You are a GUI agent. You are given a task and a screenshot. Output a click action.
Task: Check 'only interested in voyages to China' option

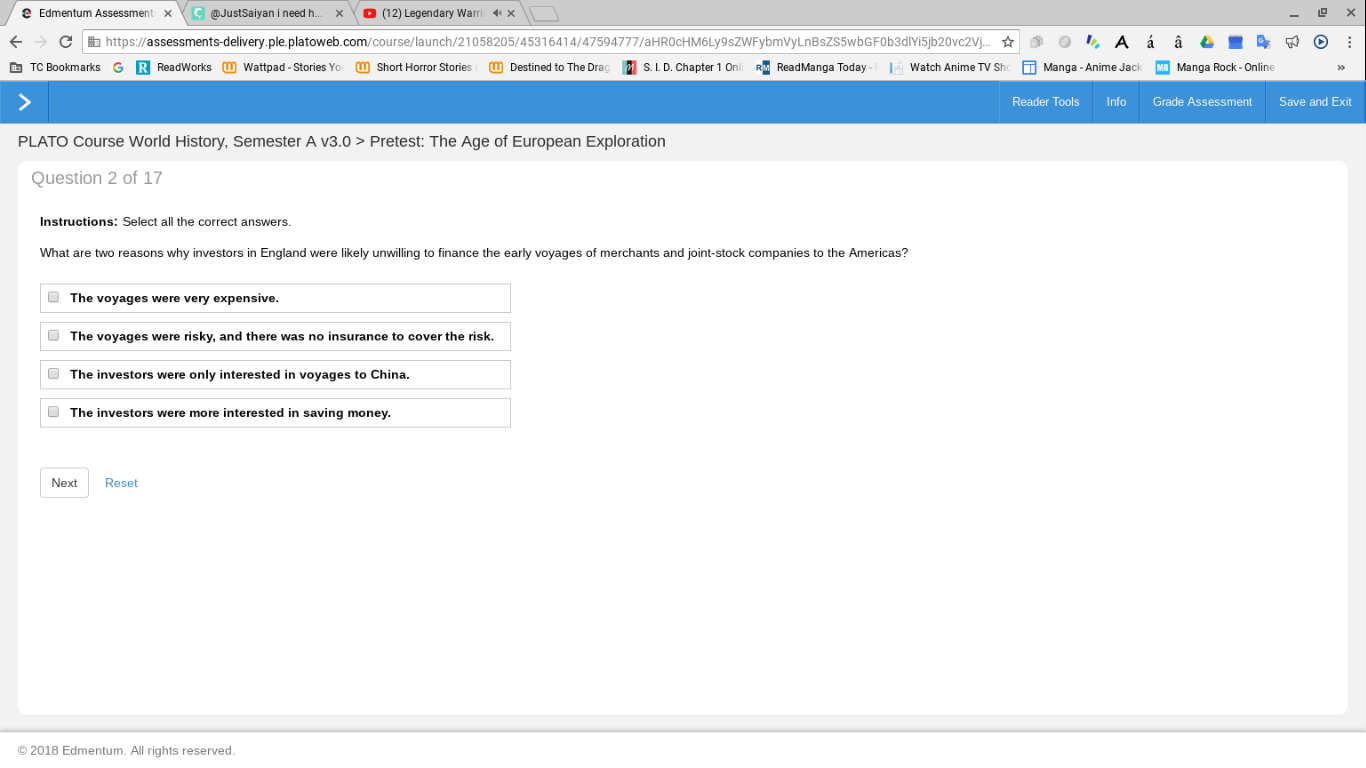[x=54, y=373]
